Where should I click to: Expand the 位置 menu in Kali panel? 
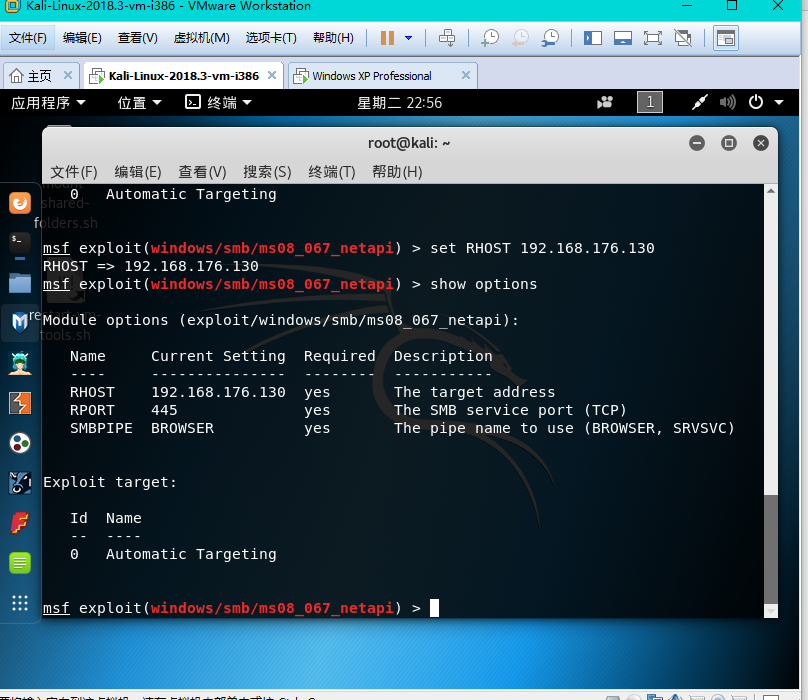(139, 103)
